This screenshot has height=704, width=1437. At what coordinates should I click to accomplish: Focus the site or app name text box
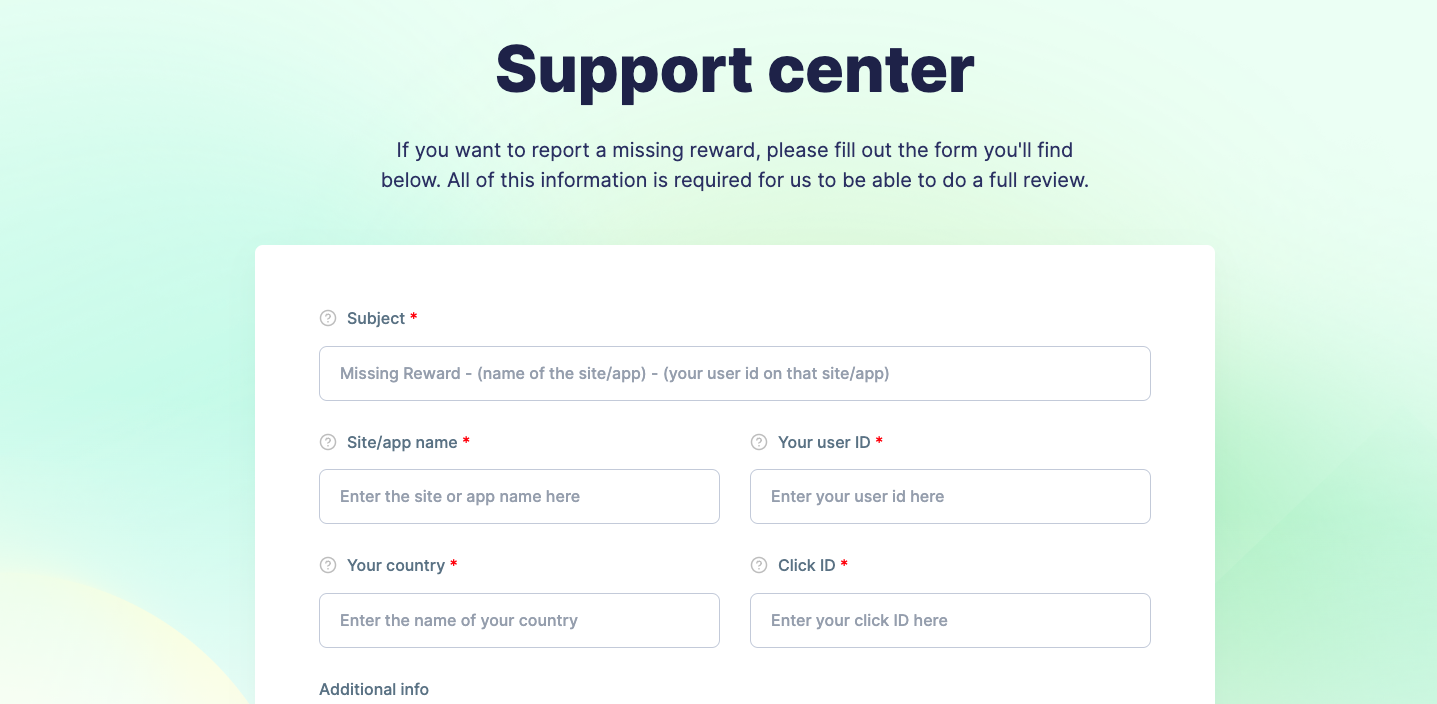[519, 496]
